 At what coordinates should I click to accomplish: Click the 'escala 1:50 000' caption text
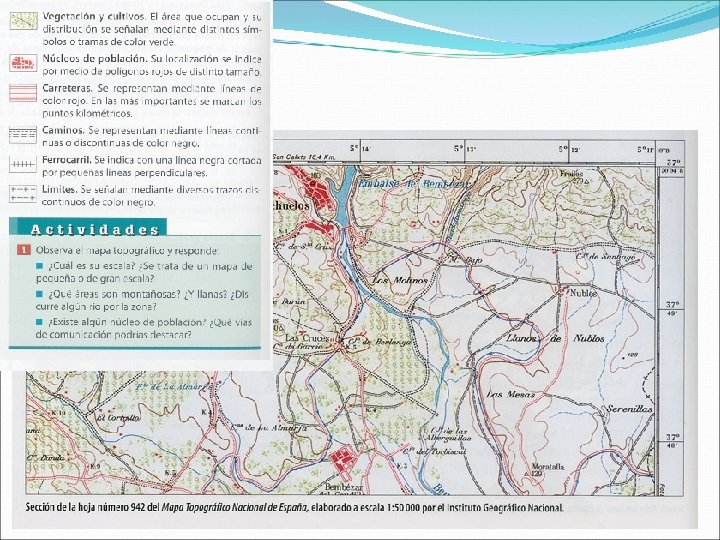coord(388,508)
